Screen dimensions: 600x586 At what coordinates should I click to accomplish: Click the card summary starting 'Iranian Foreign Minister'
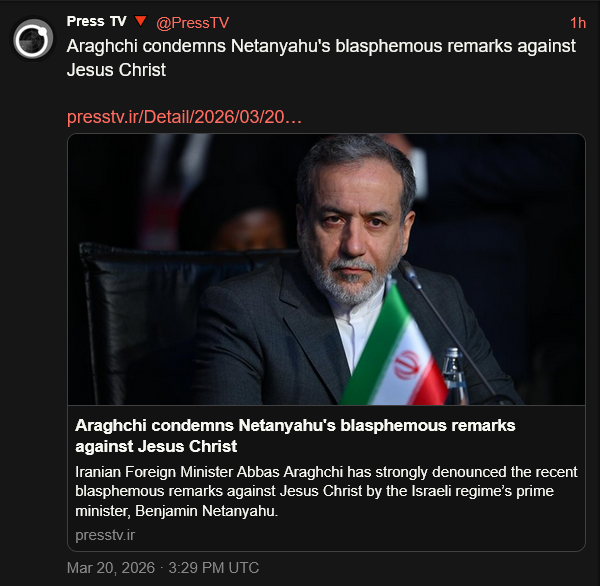(x=326, y=491)
